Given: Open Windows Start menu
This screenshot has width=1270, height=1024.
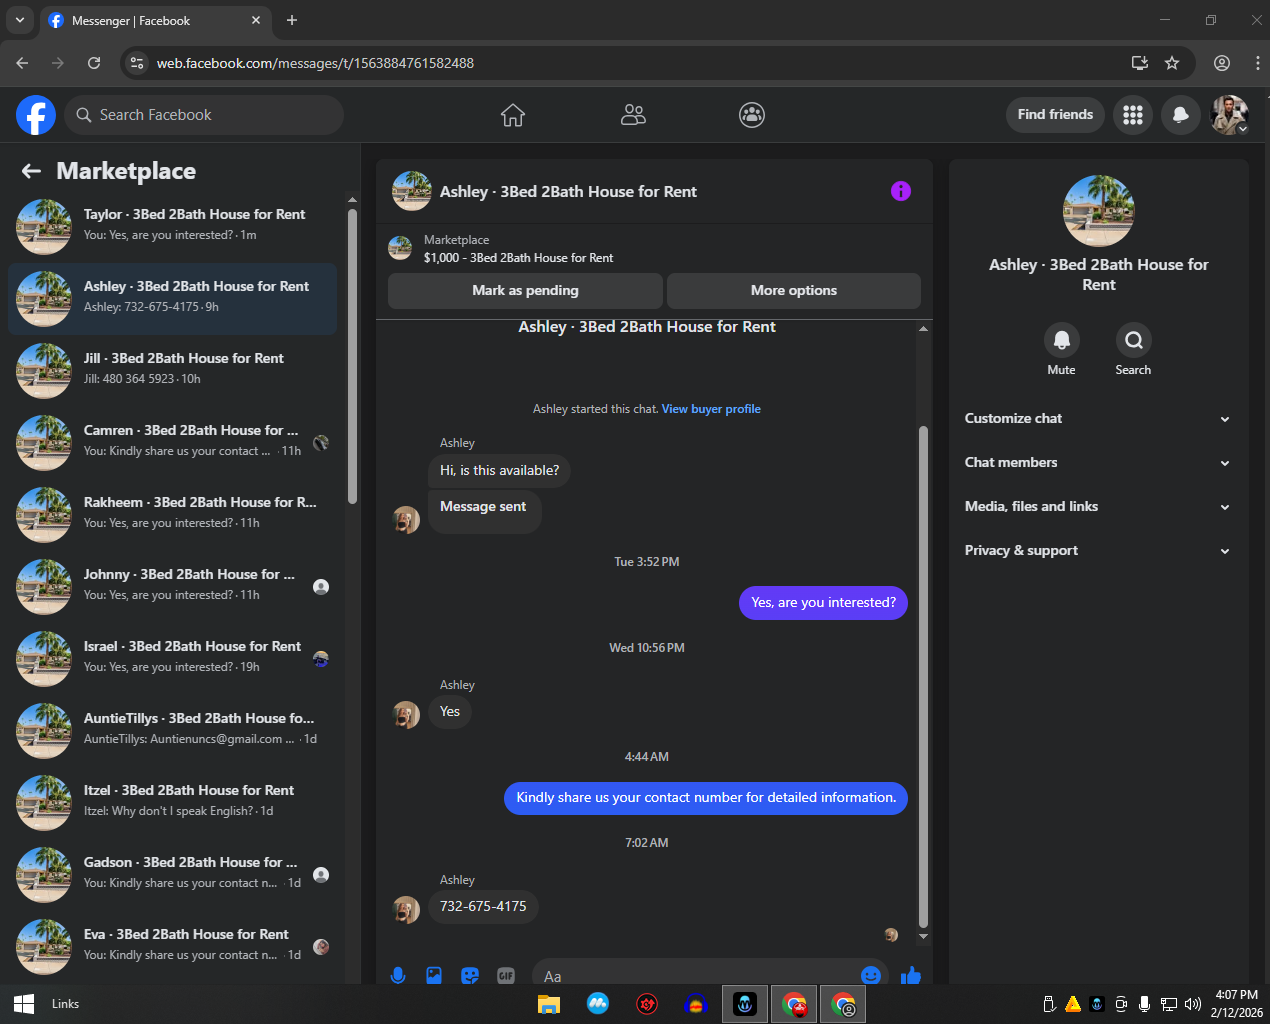Looking at the screenshot, I should click(24, 1003).
